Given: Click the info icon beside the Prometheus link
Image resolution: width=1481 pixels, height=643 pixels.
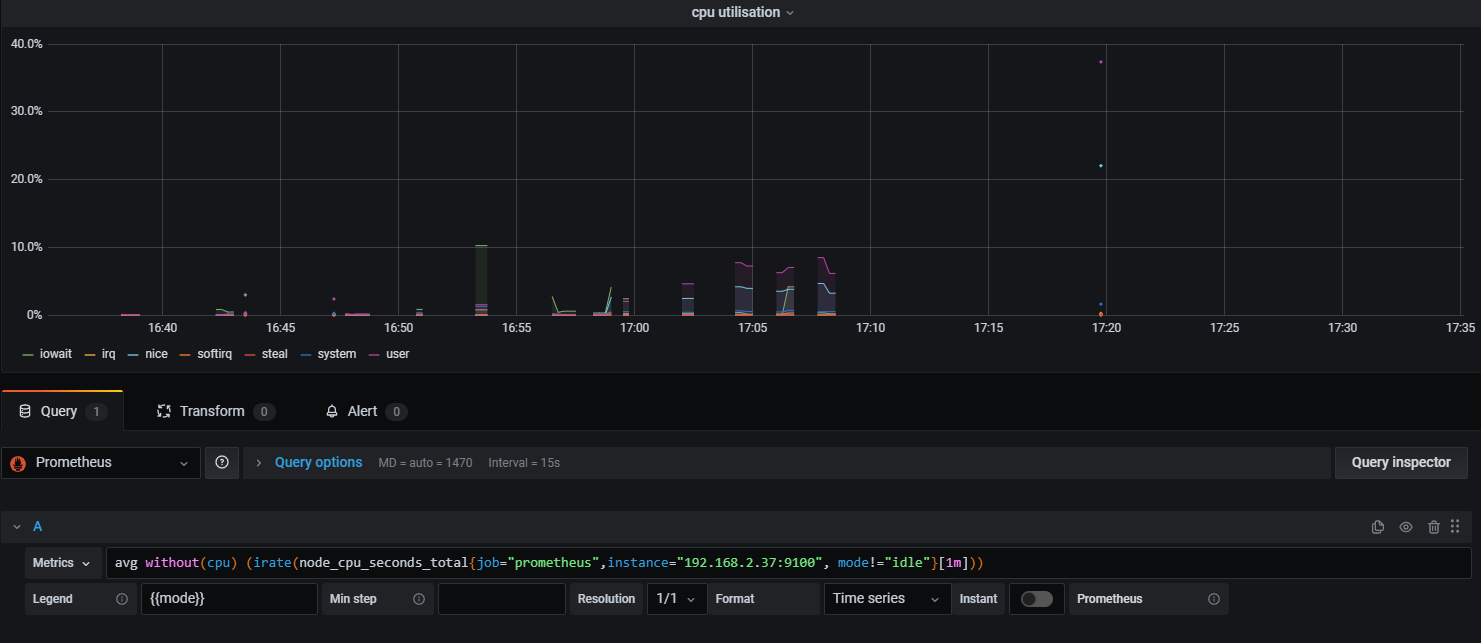Looking at the screenshot, I should click(1214, 599).
